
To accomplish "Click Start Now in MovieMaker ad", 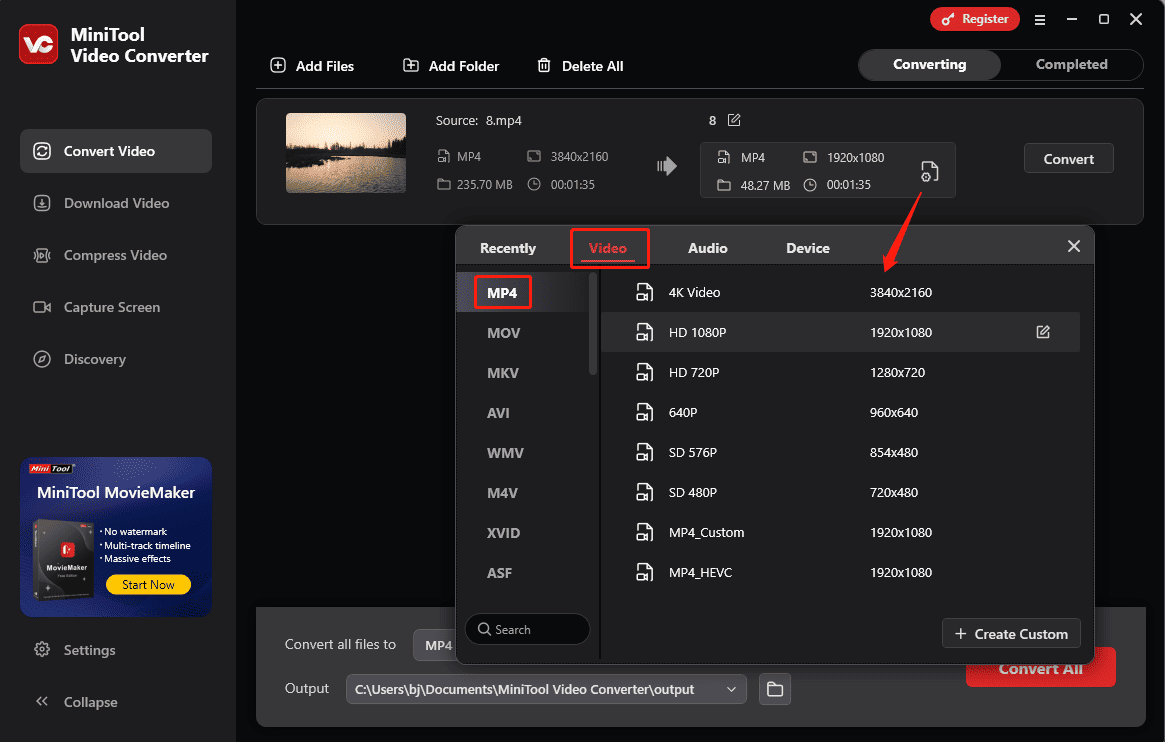I will (x=148, y=585).
